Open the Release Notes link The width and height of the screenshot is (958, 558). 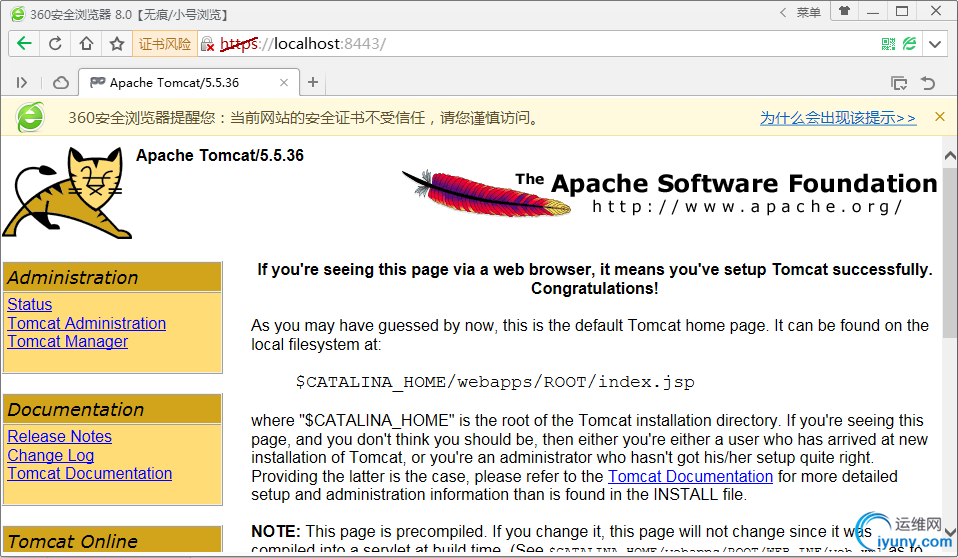pos(59,436)
